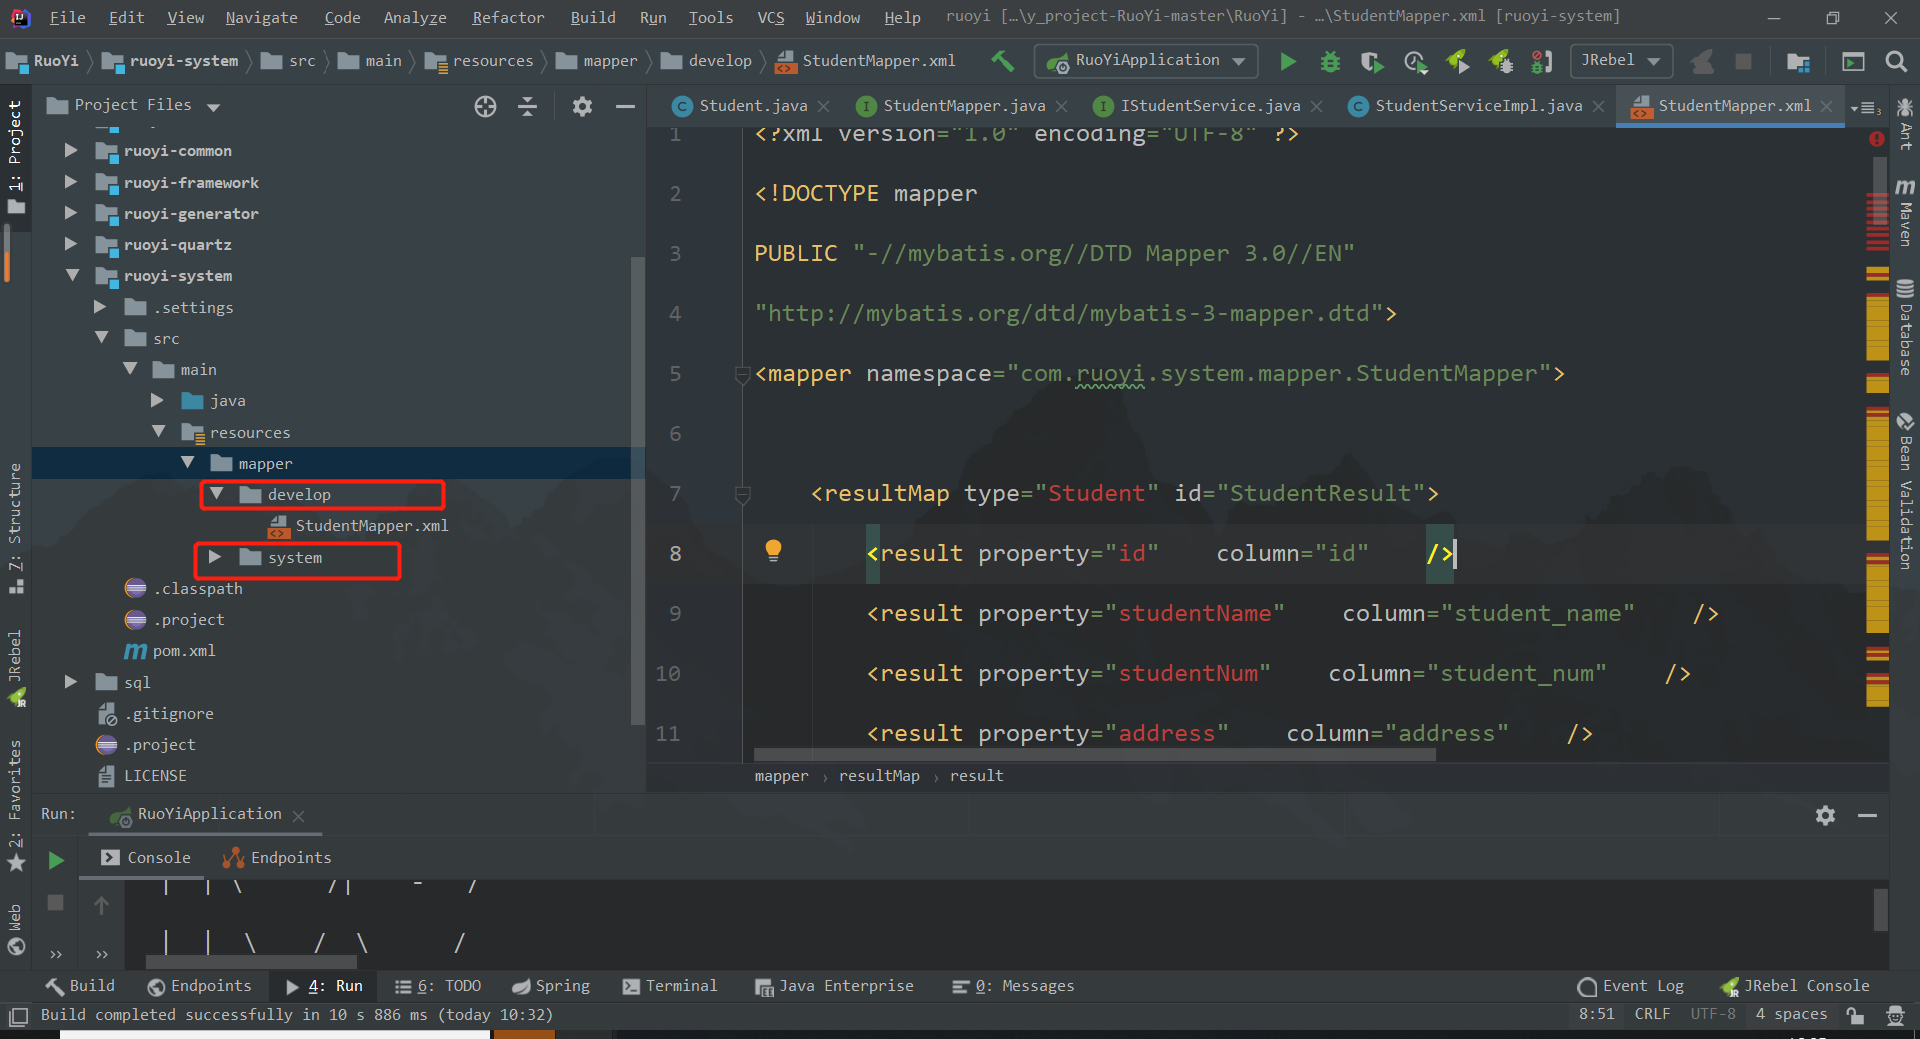1920x1039 pixels.
Task: Toggle the Web side panel
Action: pos(15,929)
